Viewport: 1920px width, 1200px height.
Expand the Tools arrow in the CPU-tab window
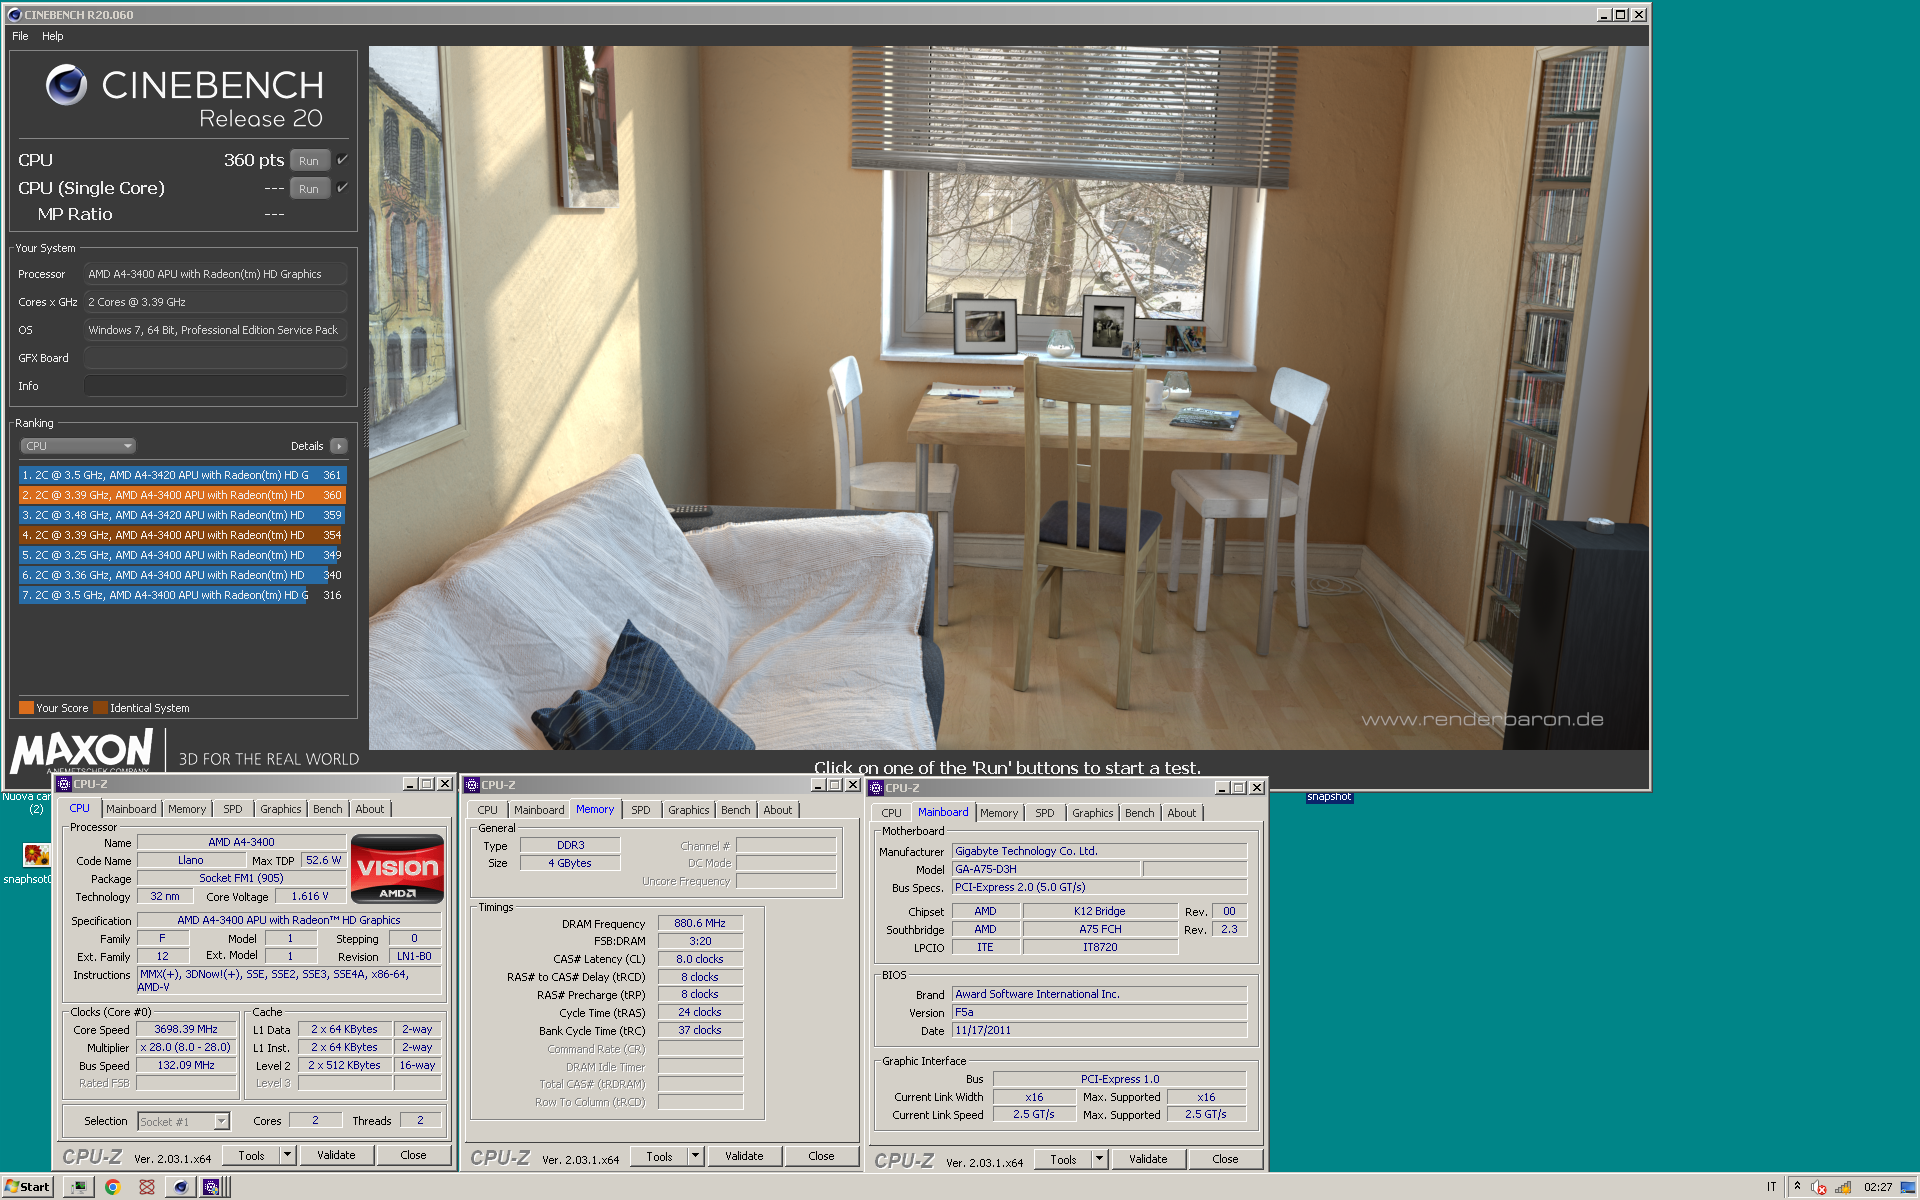click(x=287, y=1155)
